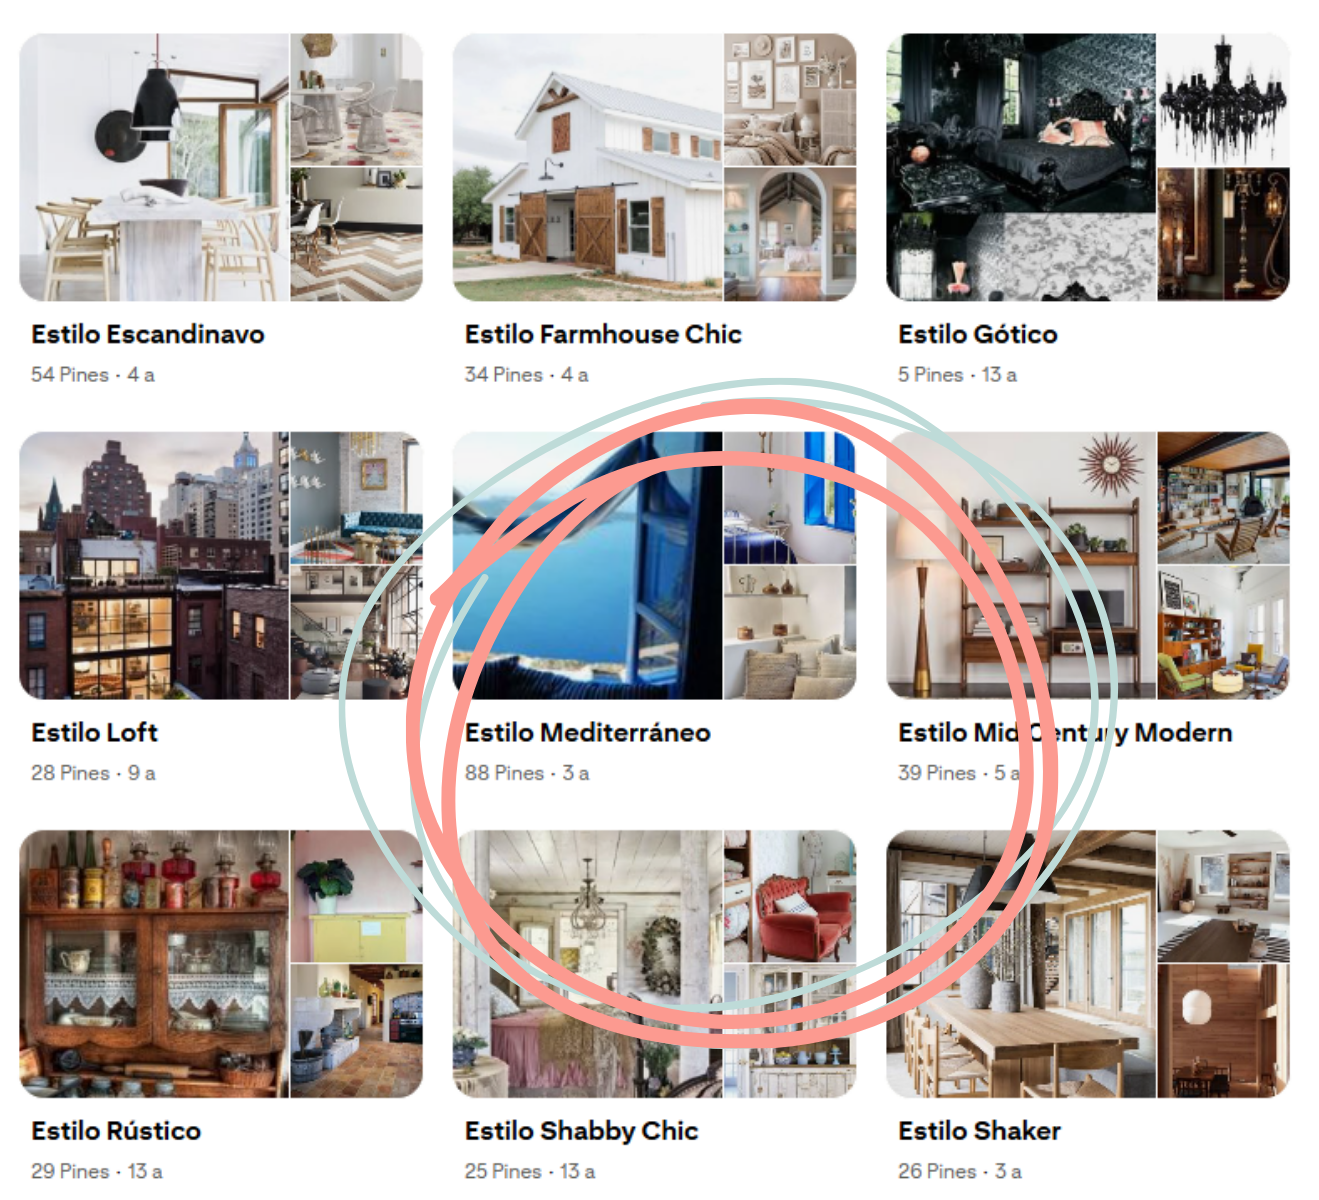Open the Estilo Escandinavo board cover image
The height and width of the screenshot is (1200, 1319).
tap(155, 167)
